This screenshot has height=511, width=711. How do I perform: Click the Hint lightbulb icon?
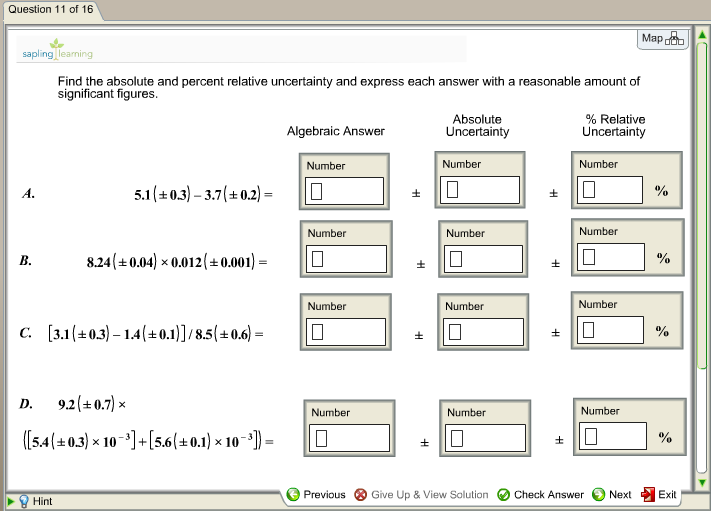24,501
